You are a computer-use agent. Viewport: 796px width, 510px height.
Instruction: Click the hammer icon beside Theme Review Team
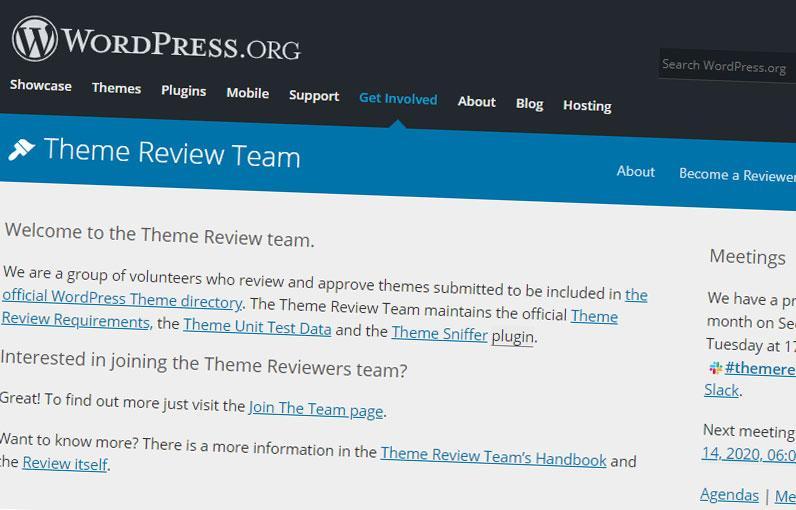tap(21, 150)
